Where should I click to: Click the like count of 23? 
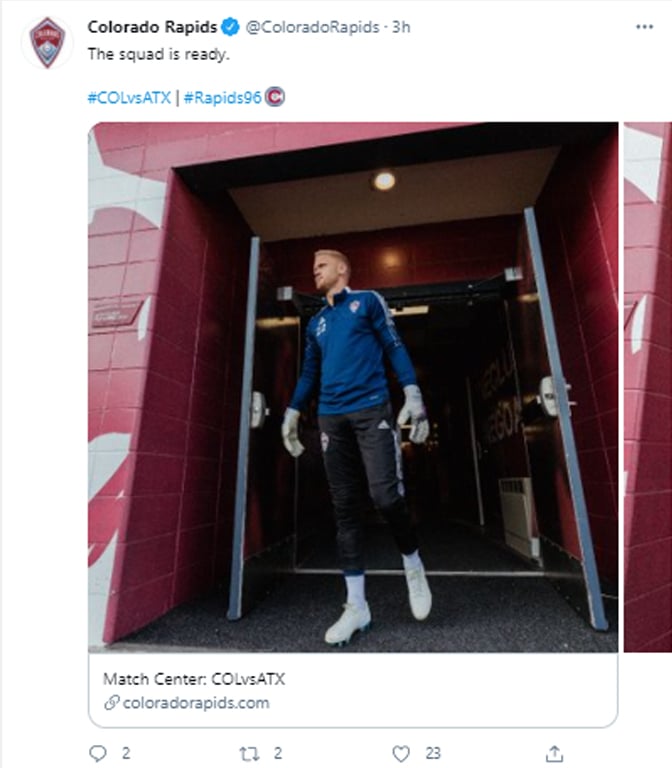tap(433, 753)
